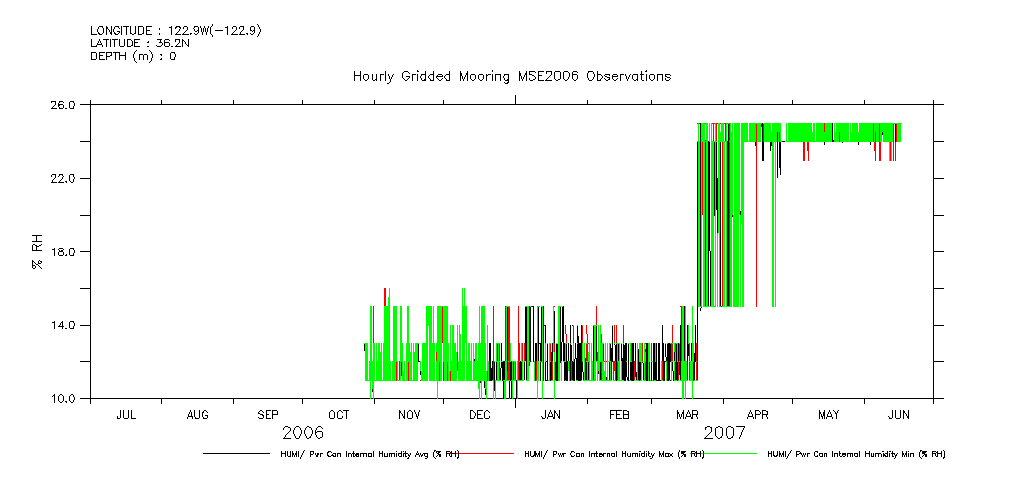Viewport: 1009px width, 504px height.
Task: Click the '% RH' y-axis label
Action: [x=37, y=251]
